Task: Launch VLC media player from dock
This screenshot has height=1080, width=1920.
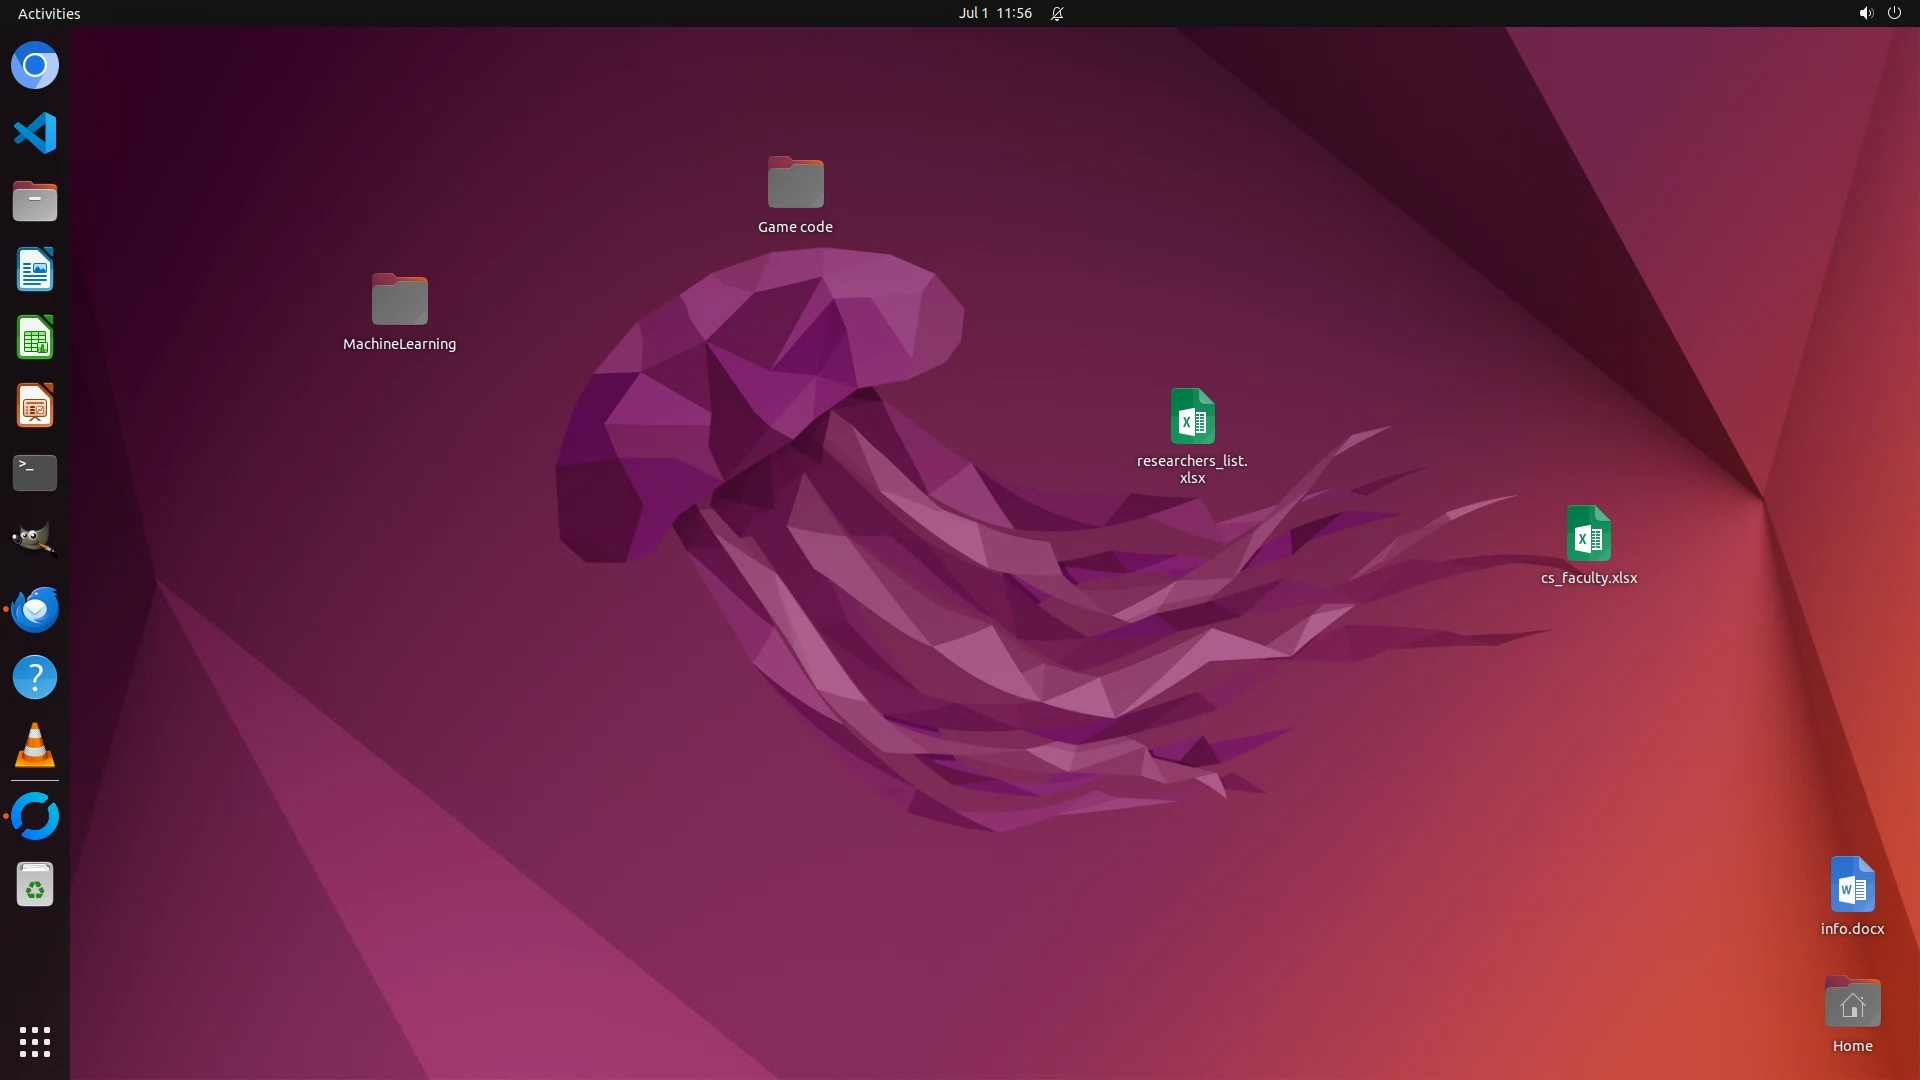Action: click(35, 746)
